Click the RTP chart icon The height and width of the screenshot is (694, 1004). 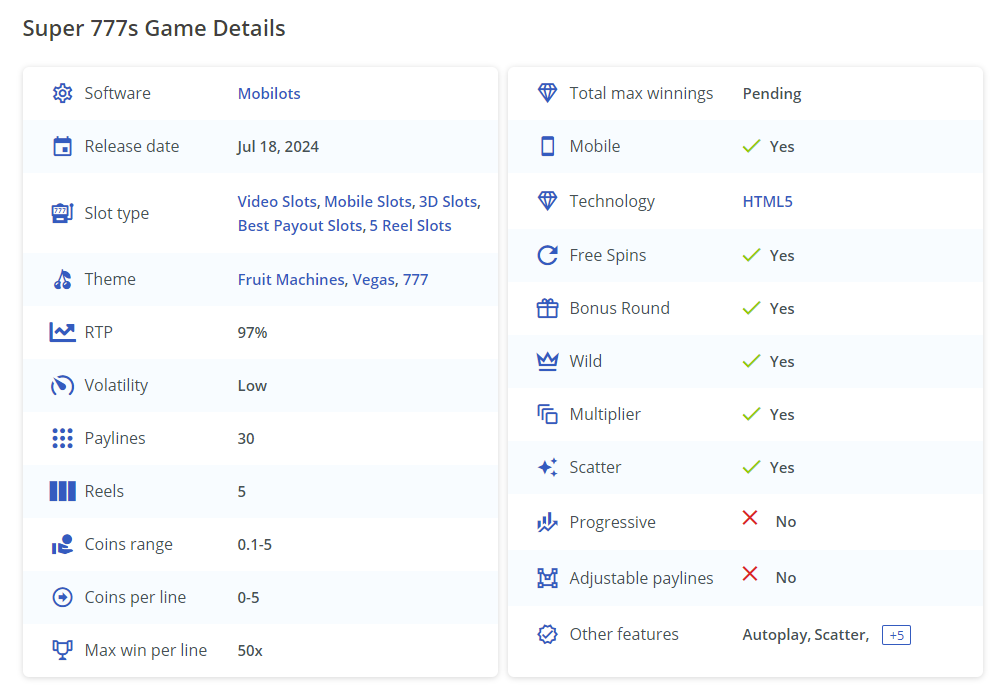62,332
